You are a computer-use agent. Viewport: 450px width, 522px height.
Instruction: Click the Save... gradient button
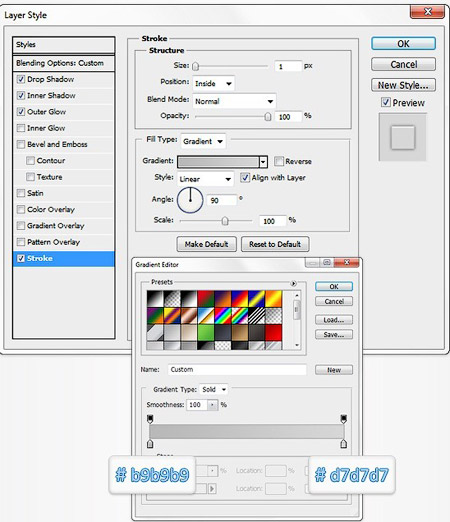tap(334, 335)
